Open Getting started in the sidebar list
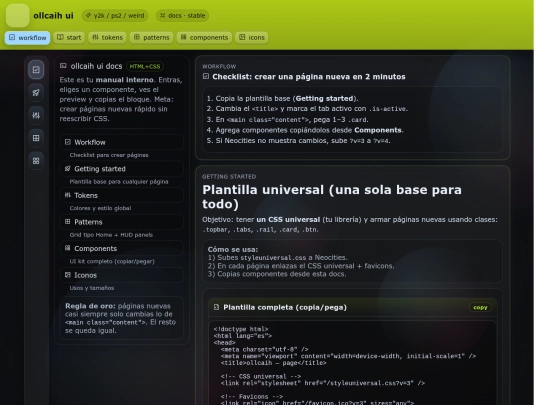Image resolution: width=540 pixels, height=405 pixels. pos(122,169)
